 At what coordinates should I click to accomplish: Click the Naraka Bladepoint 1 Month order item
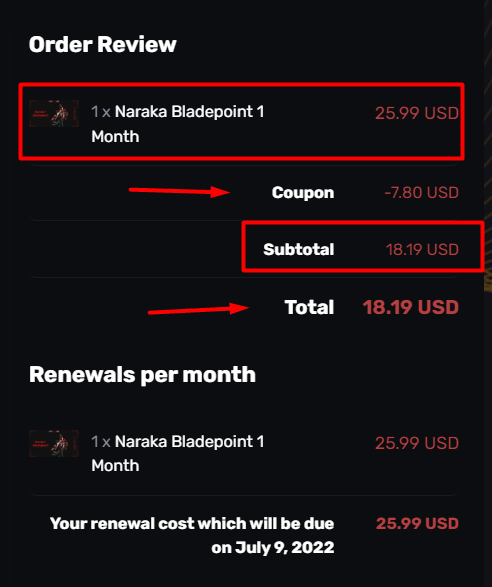pyautogui.click(x=178, y=124)
